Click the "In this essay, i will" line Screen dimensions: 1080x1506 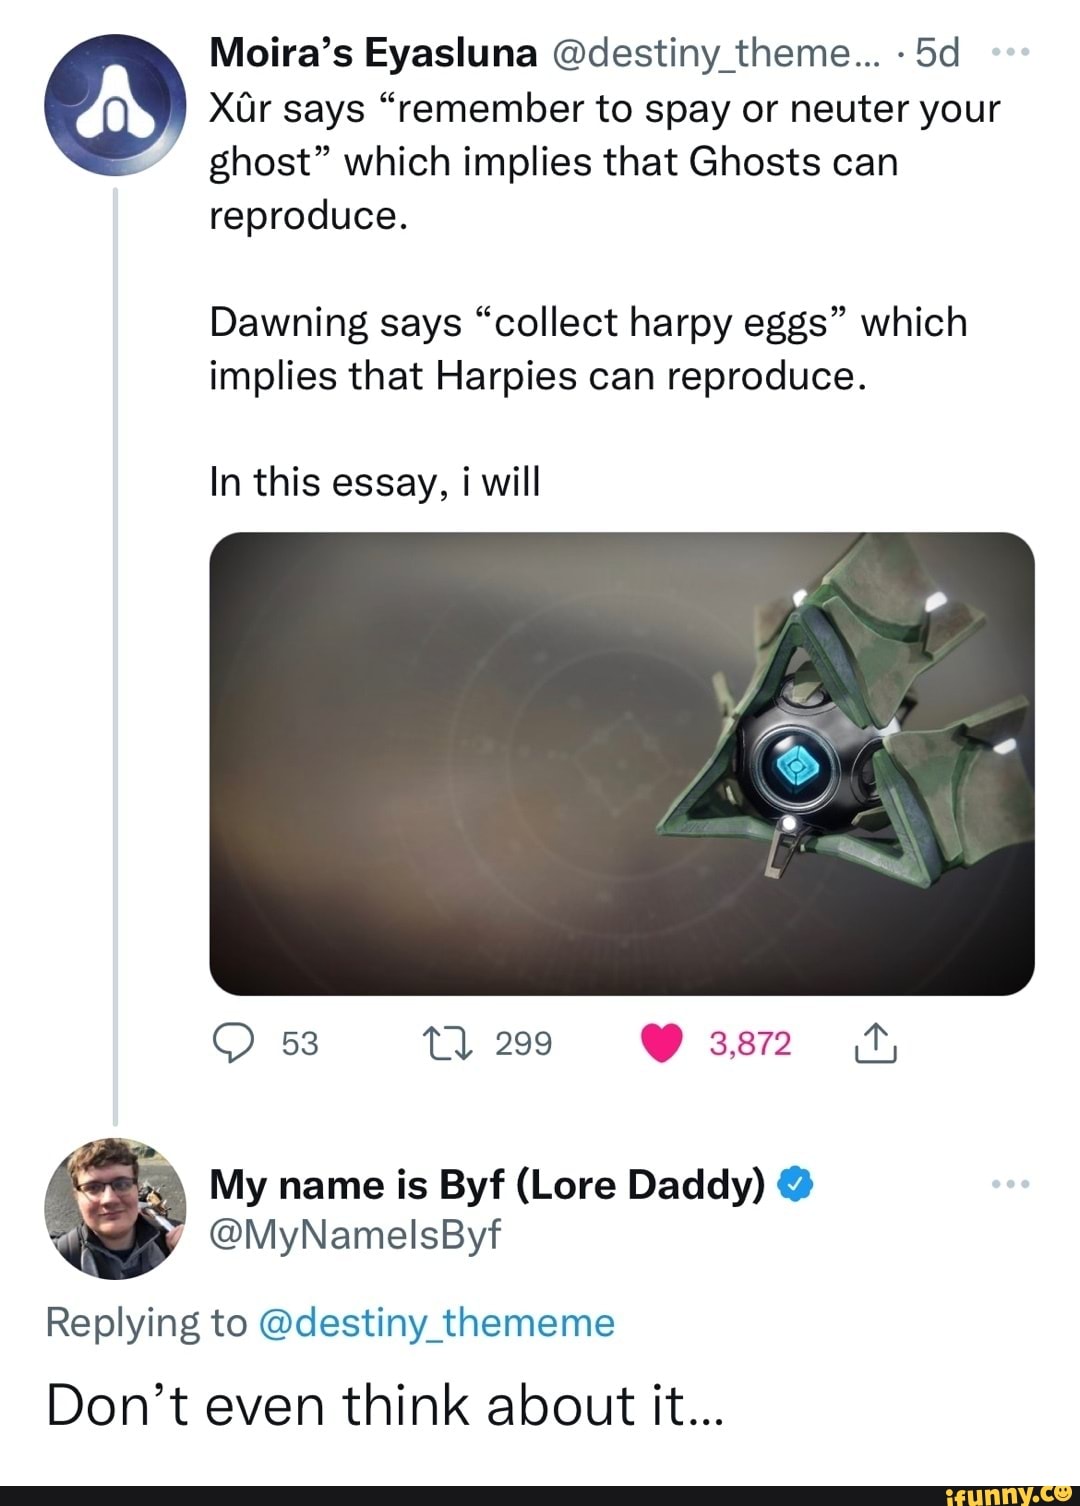[375, 482]
